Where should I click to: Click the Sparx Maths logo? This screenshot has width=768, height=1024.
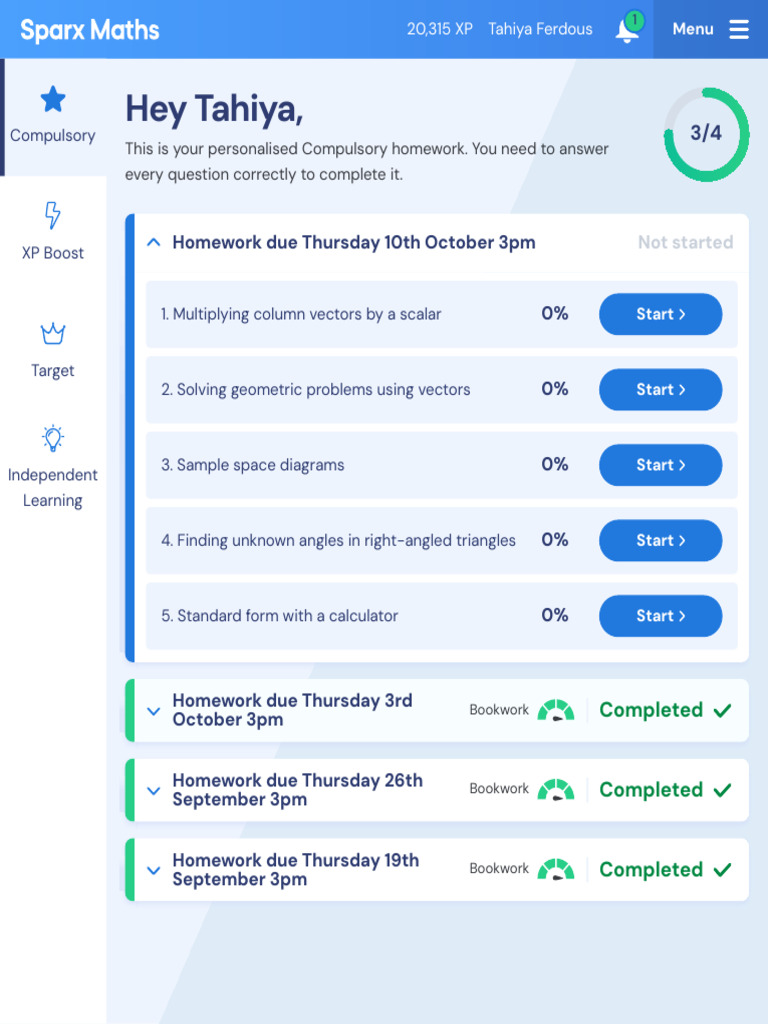tap(90, 30)
